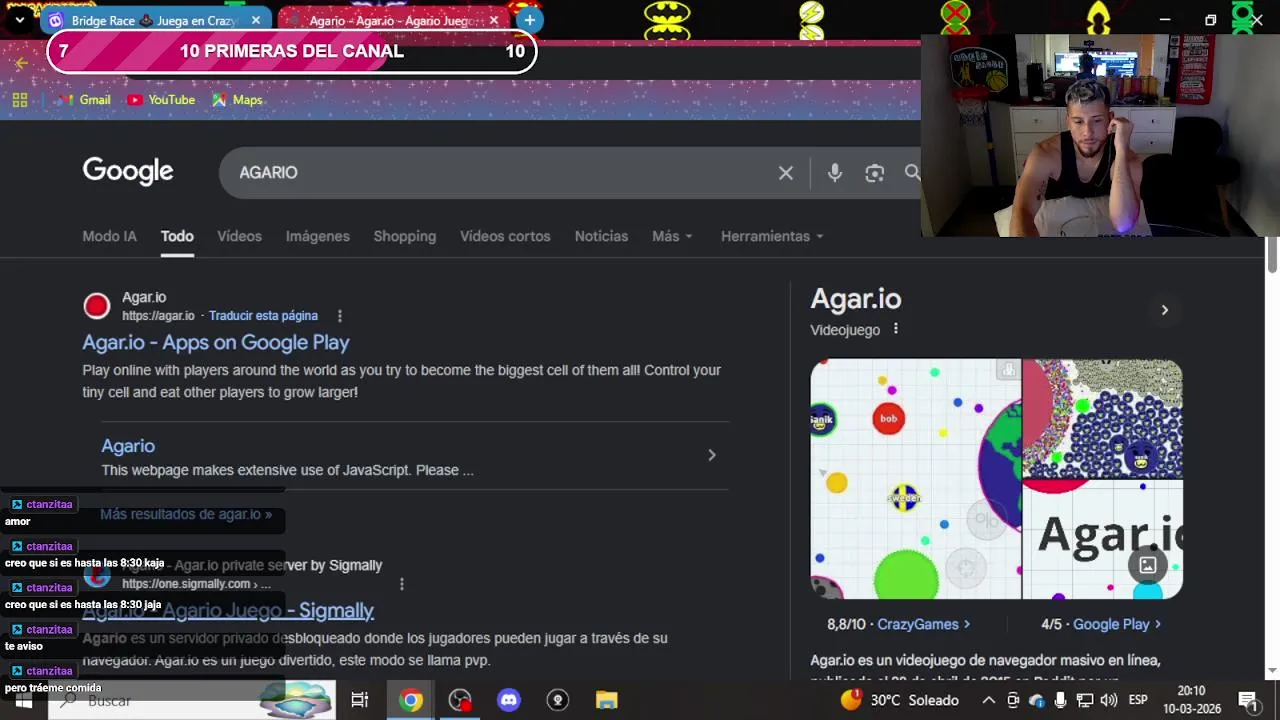Open the apps grid in bookmarks bar
The height and width of the screenshot is (720, 1280).
pyautogui.click(x=20, y=100)
